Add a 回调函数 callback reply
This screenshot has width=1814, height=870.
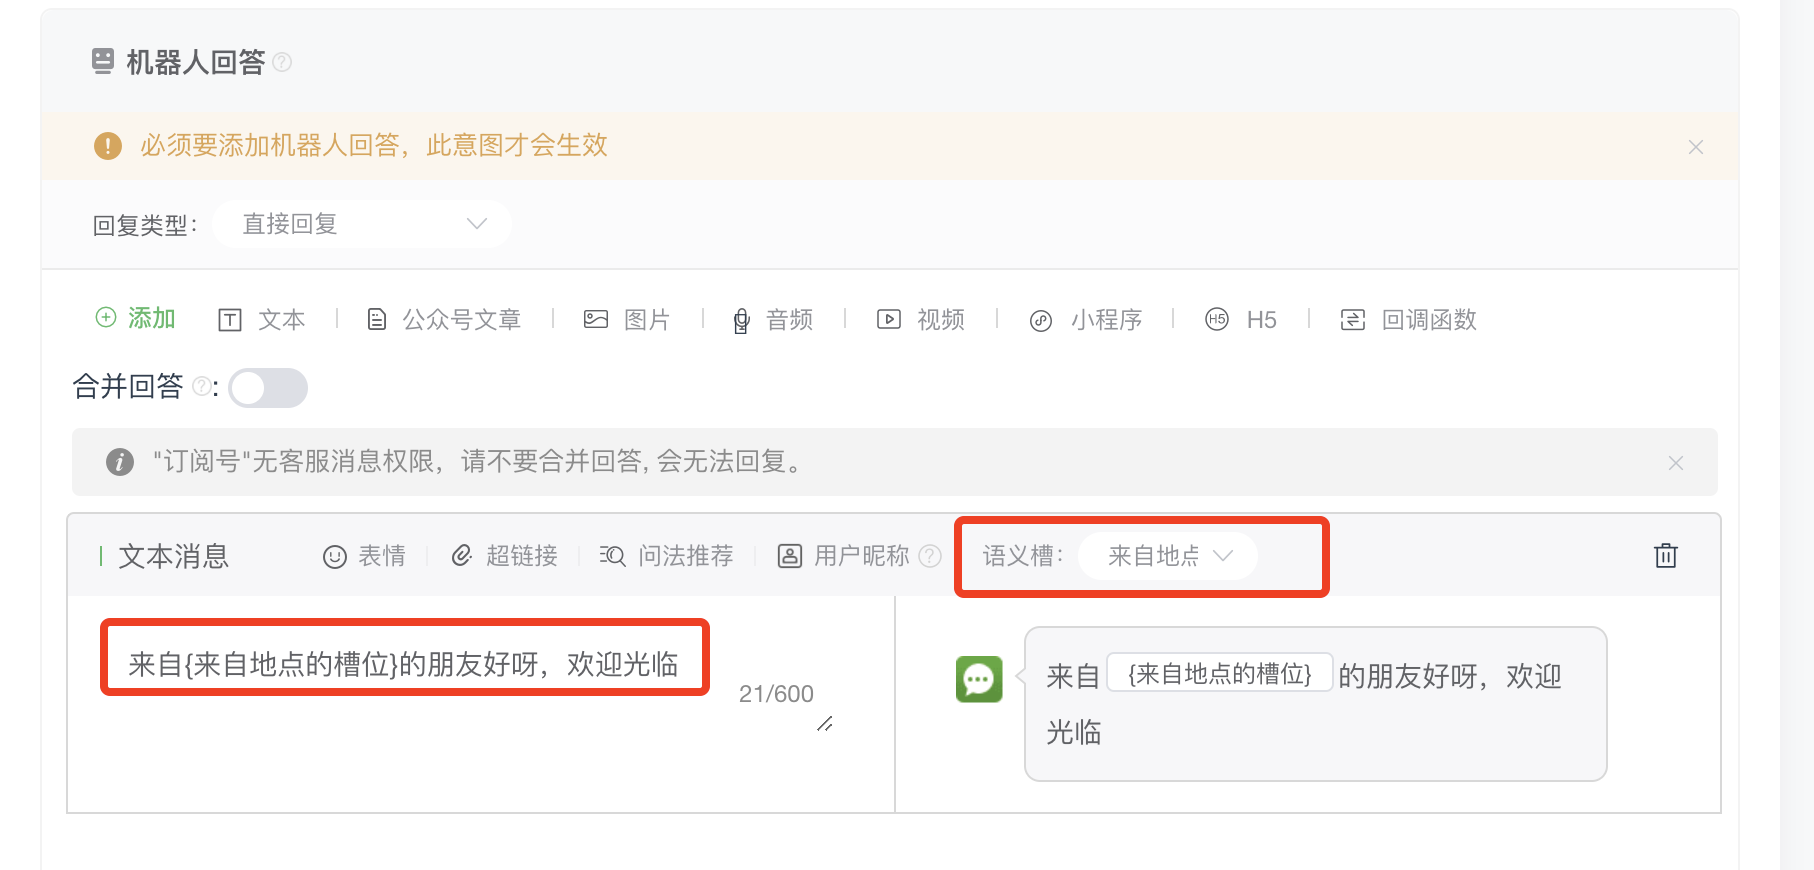click(x=1408, y=320)
